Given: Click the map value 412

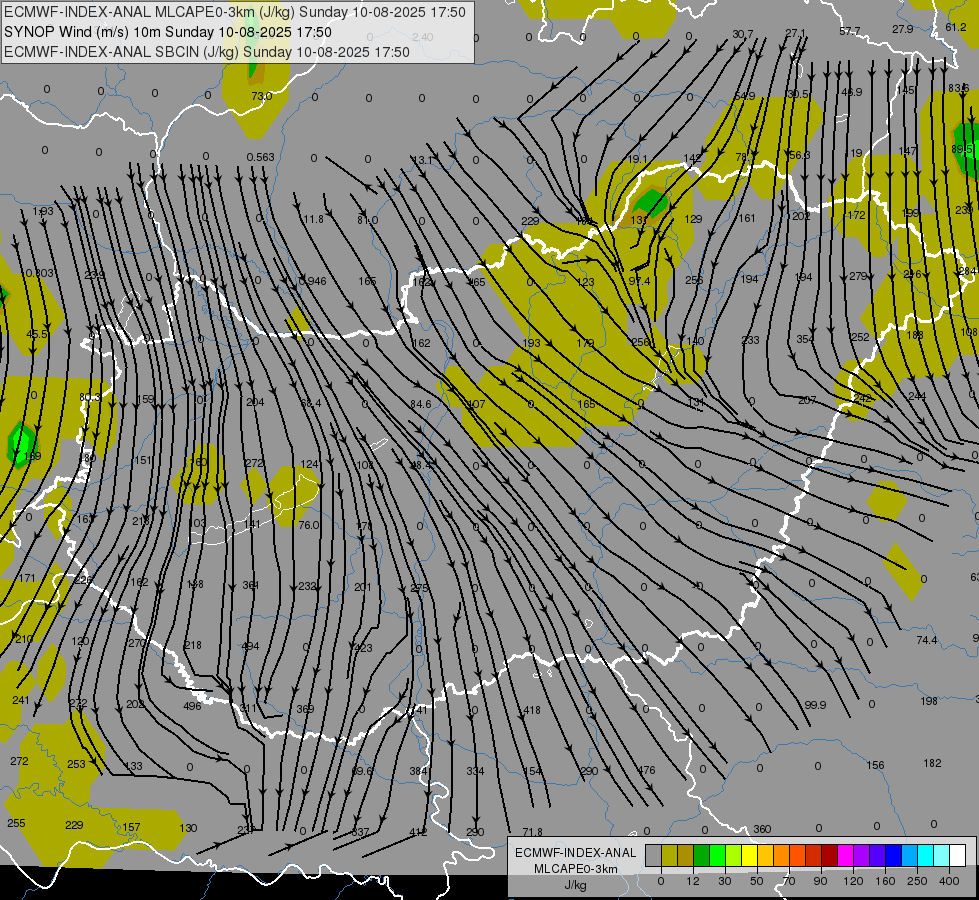Looking at the screenshot, I should 418,833.
